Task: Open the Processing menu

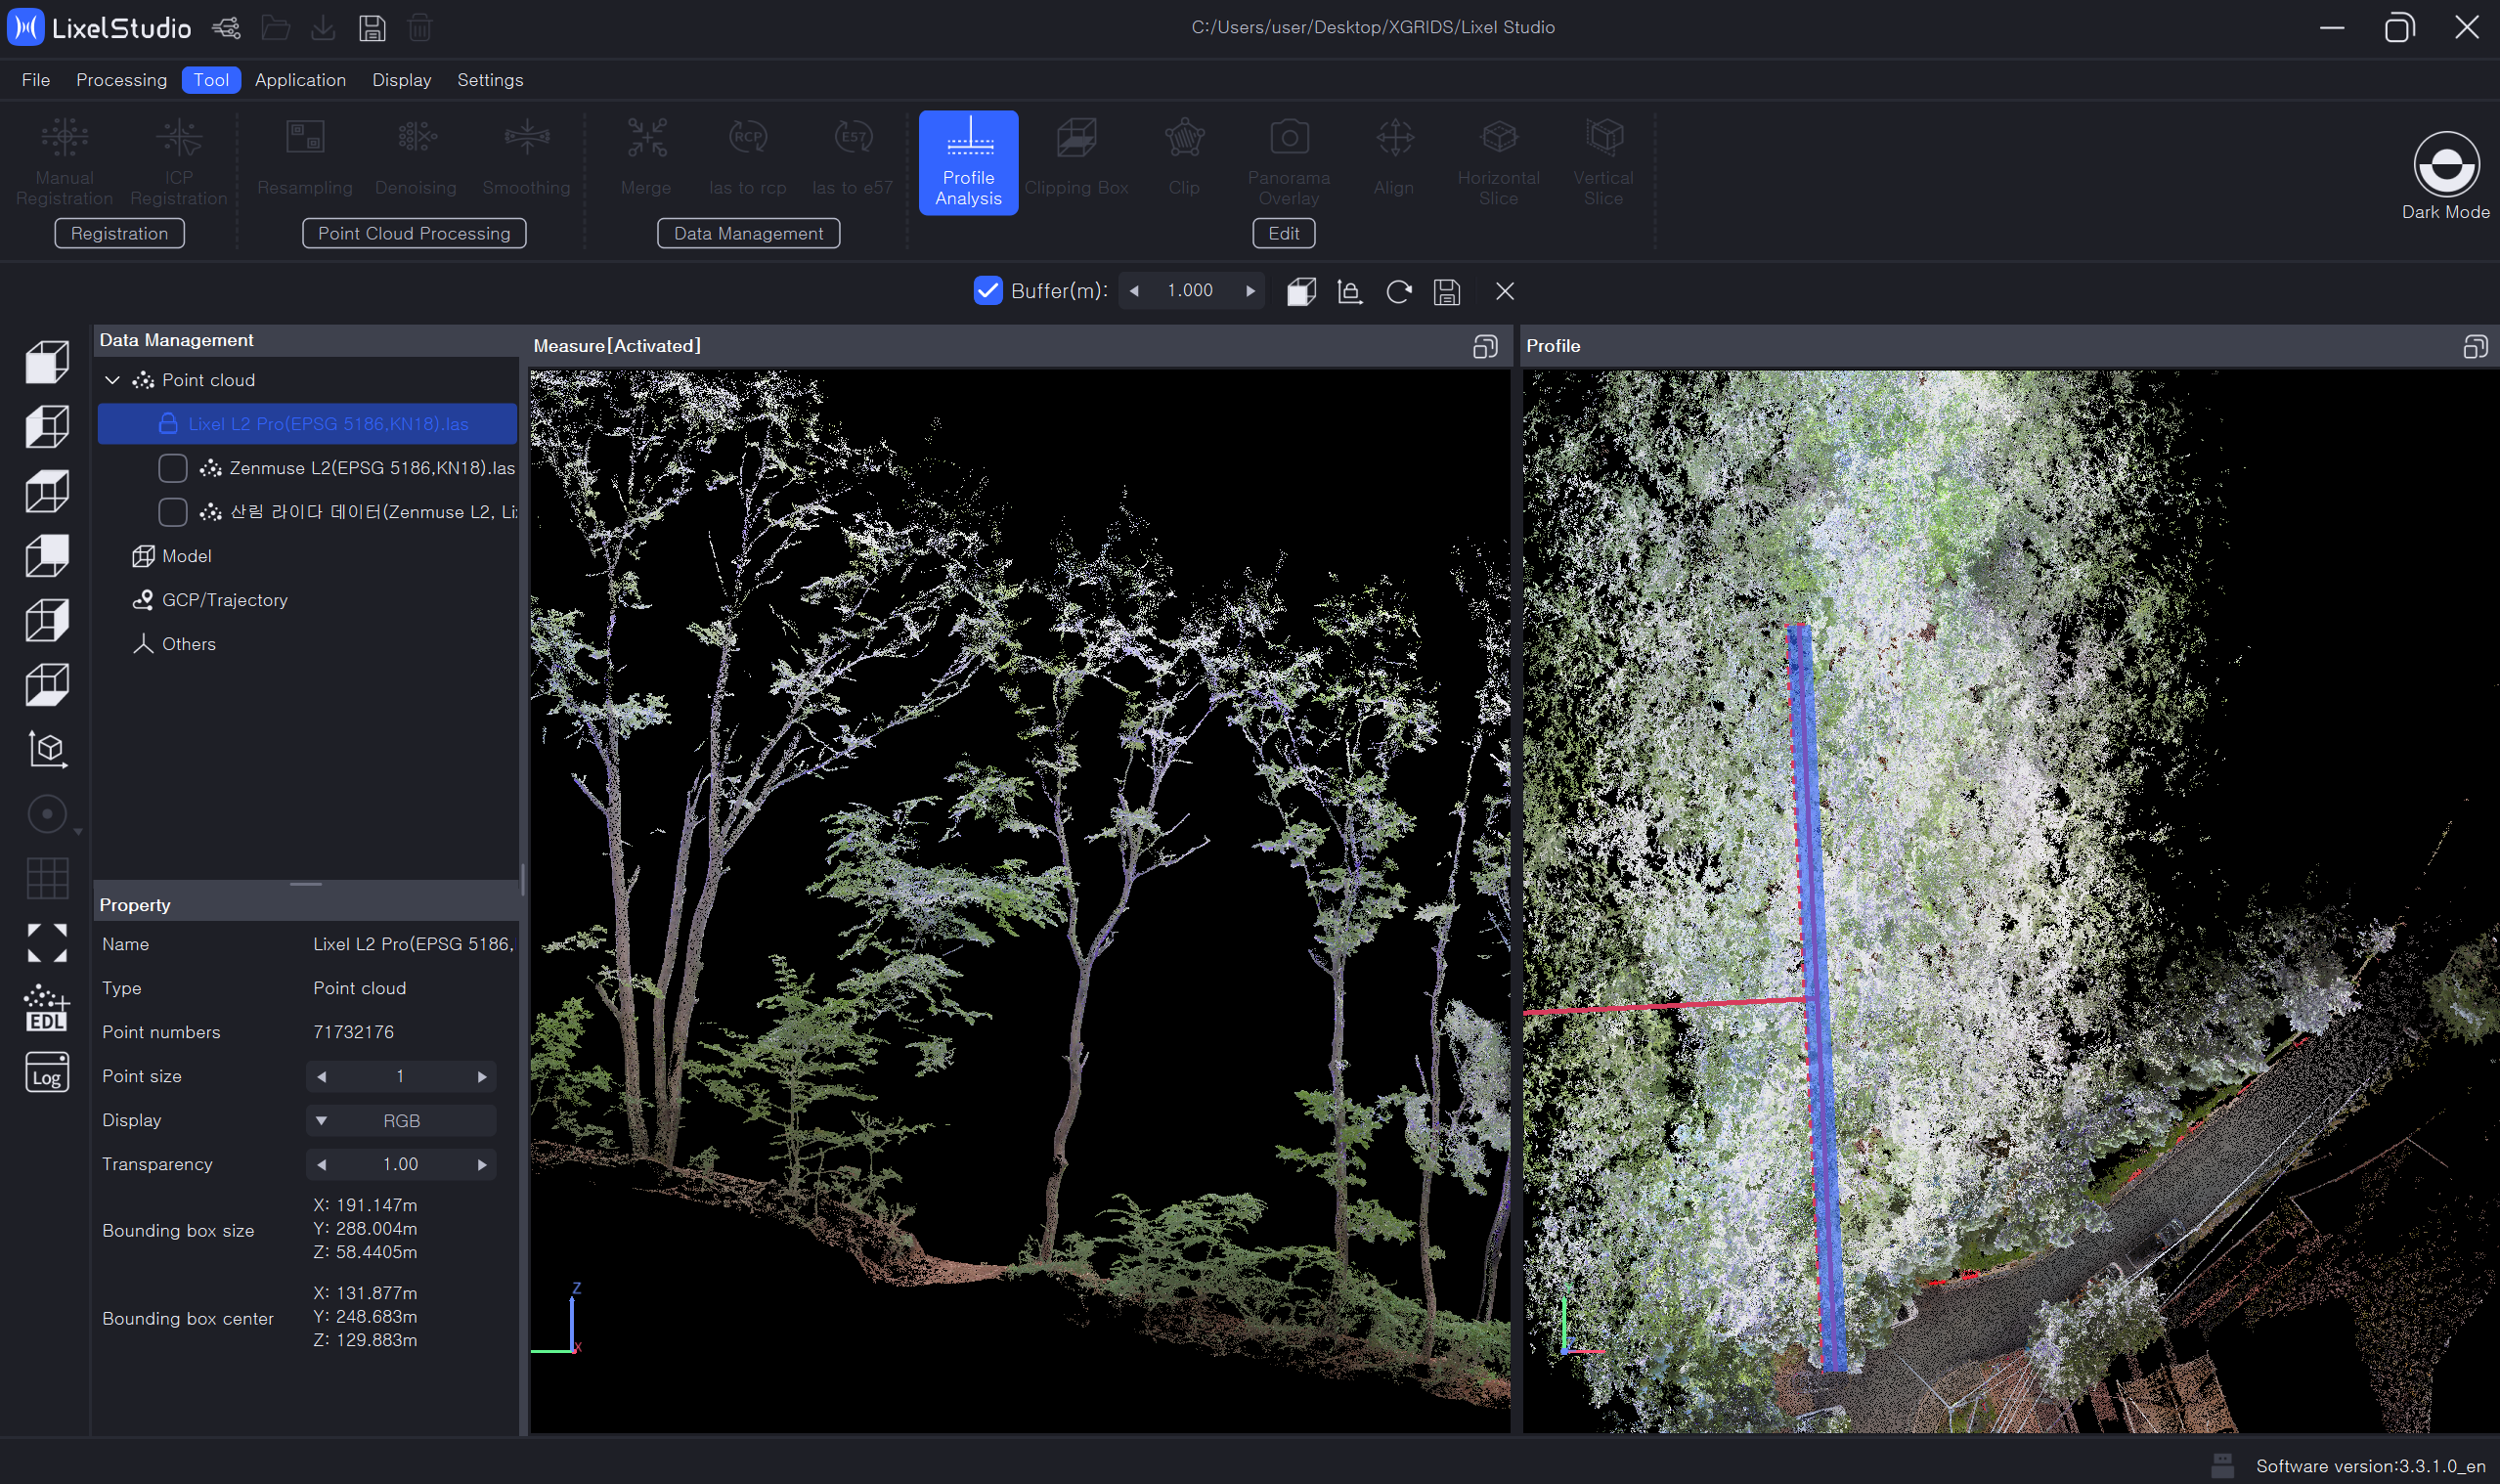Action: [121, 80]
